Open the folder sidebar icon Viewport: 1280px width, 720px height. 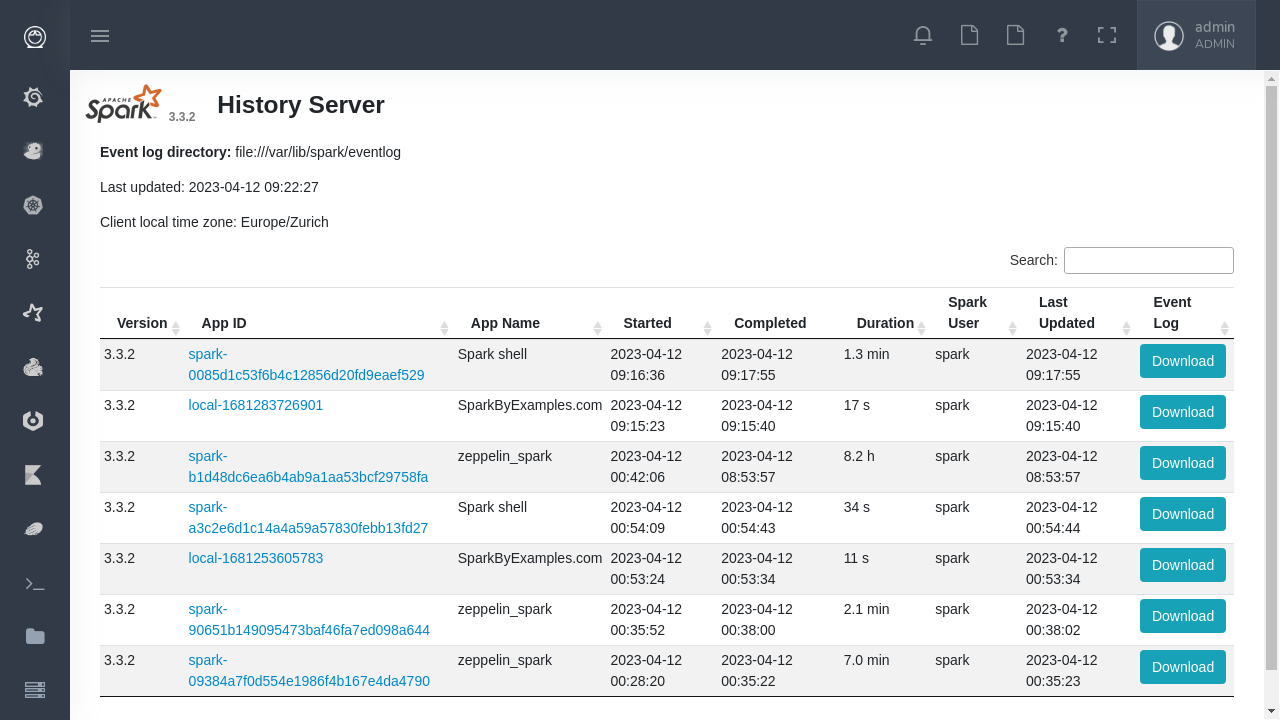click(35, 636)
